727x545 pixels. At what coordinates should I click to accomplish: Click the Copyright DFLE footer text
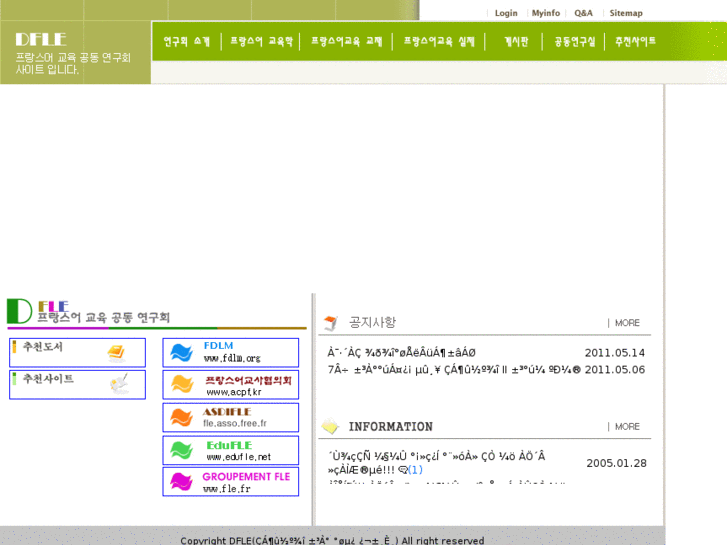click(332, 540)
